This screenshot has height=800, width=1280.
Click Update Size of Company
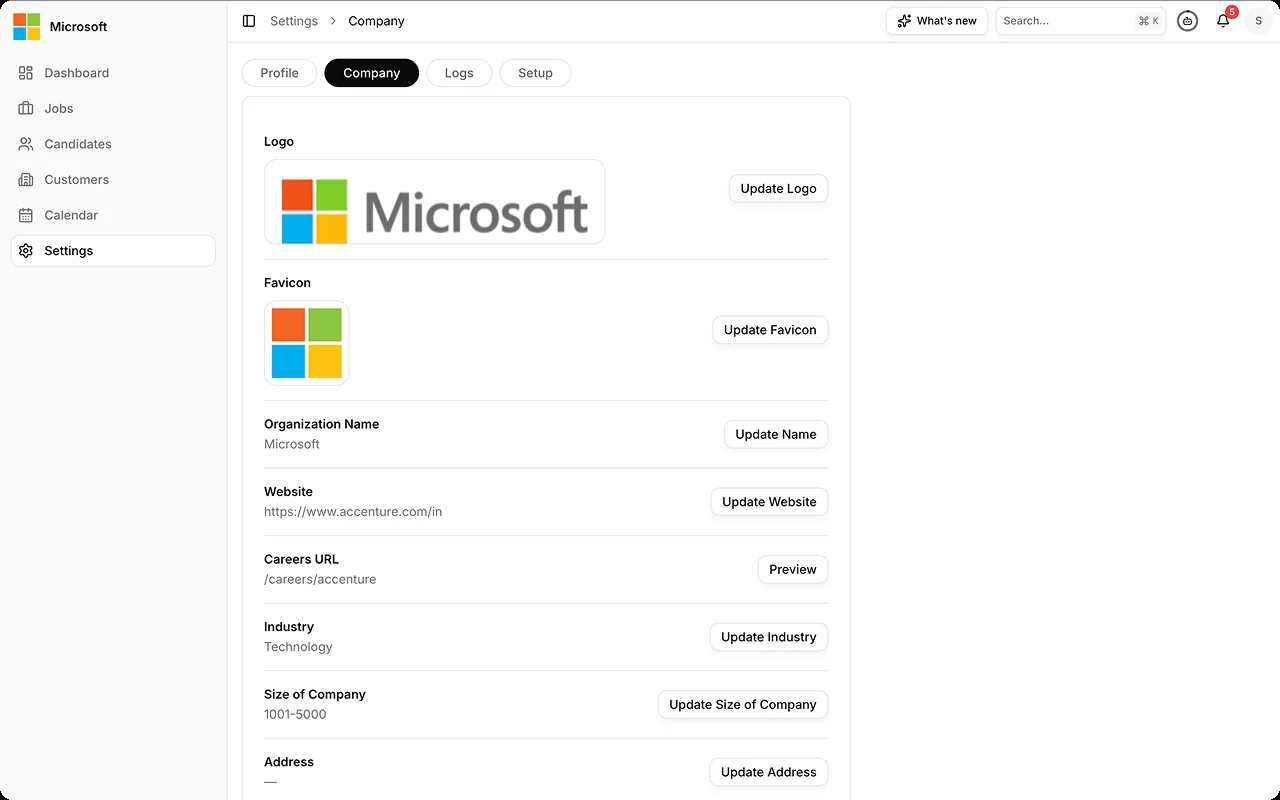click(x=743, y=704)
